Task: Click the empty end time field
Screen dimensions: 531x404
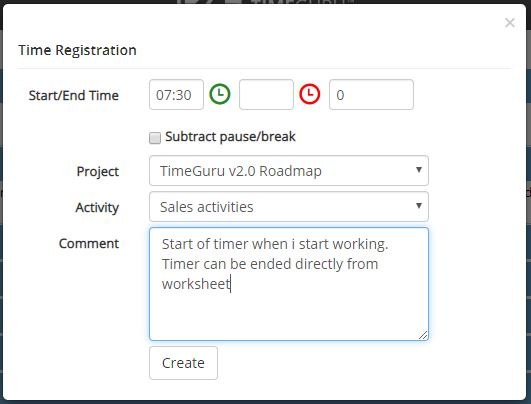Action: 266,94
